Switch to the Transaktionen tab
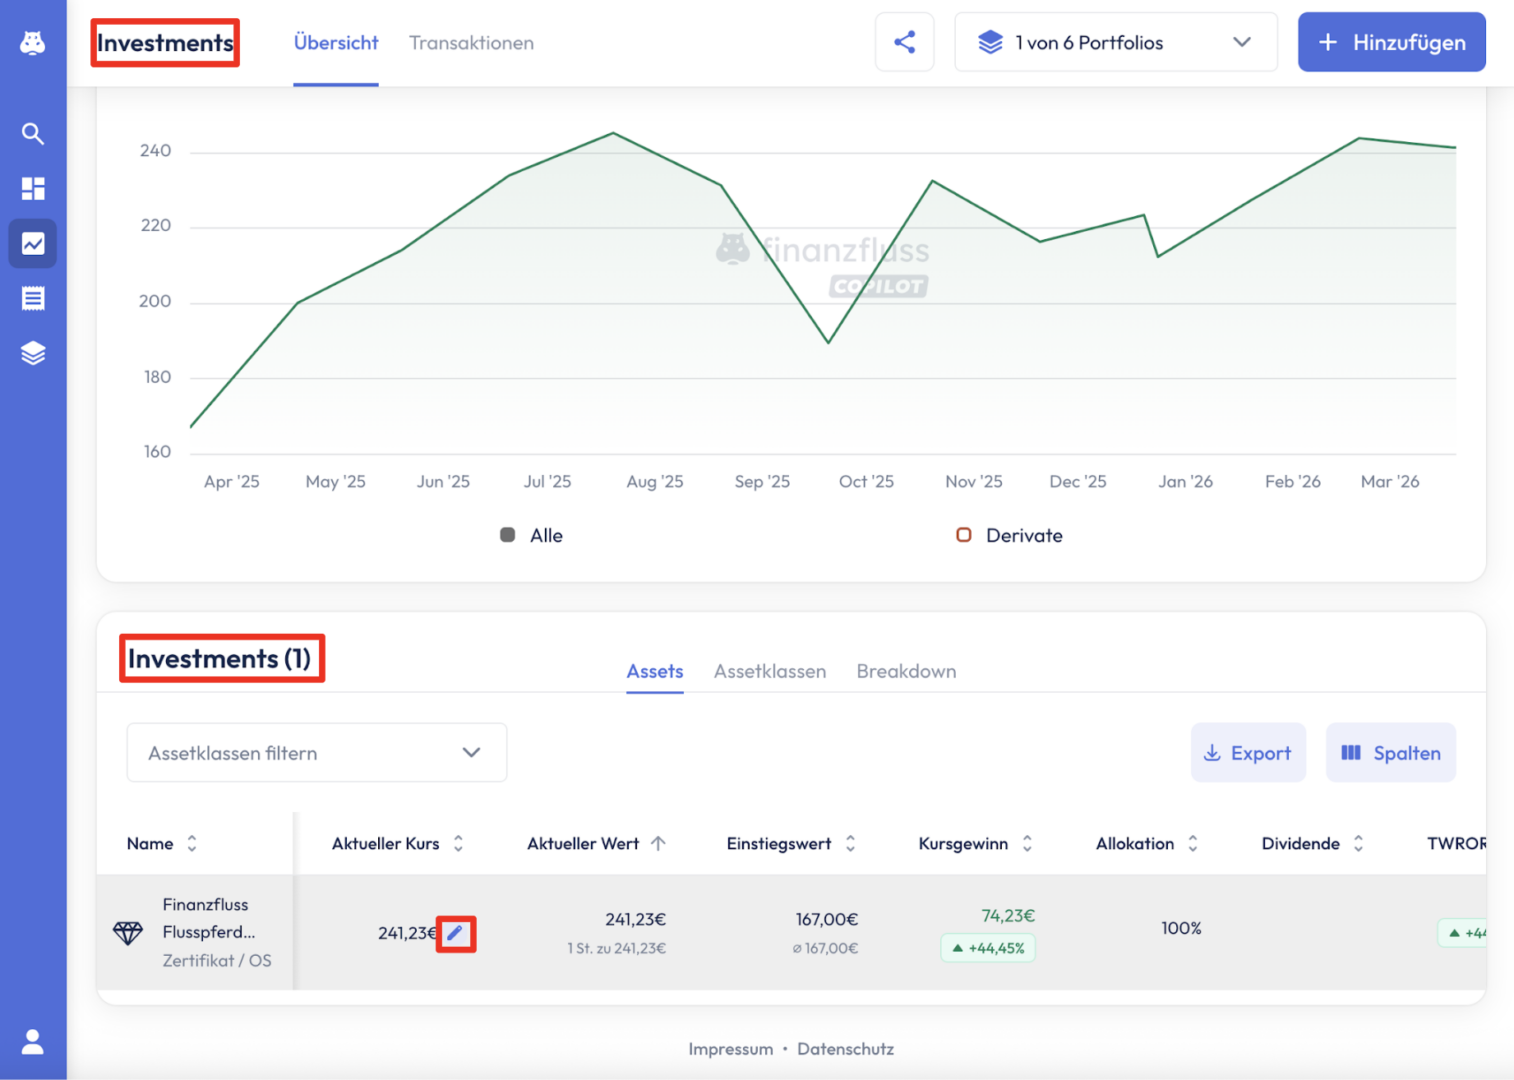Image resolution: width=1514 pixels, height=1080 pixels. click(x=471, y=43)
